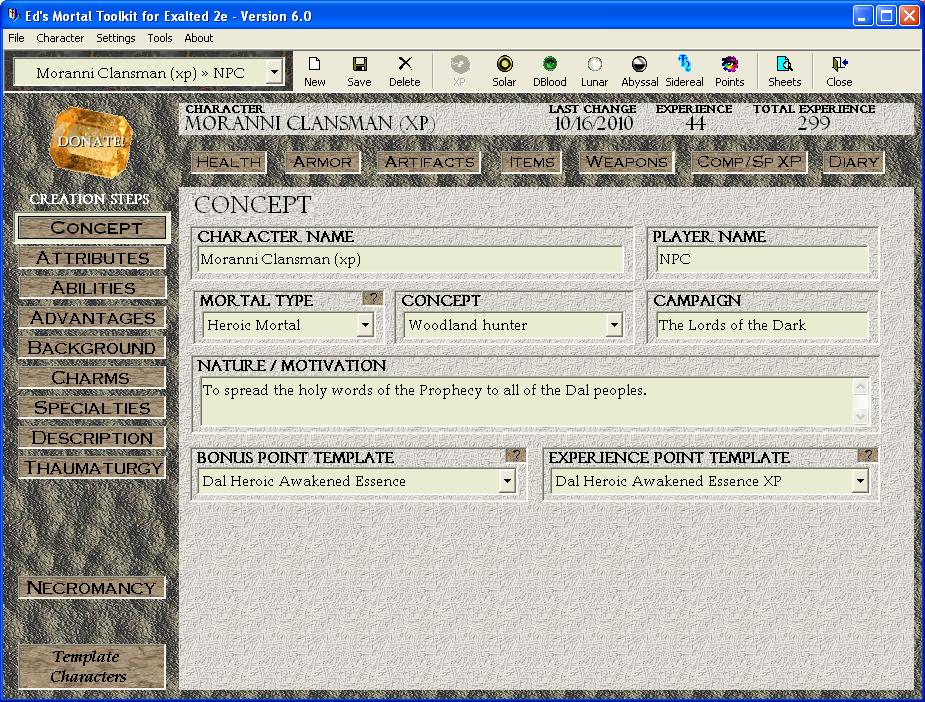Open character Sheets from the toolbar
Image resolution: width=925 pixels, height=702 pixels.
(x=785, y=71)
